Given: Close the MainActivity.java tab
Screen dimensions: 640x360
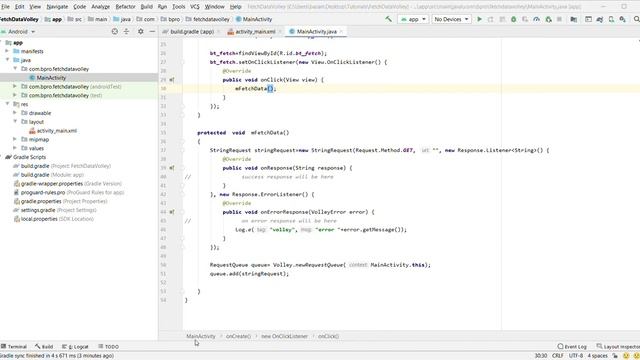Looking at the screenshot, I should tap(341, 31).
